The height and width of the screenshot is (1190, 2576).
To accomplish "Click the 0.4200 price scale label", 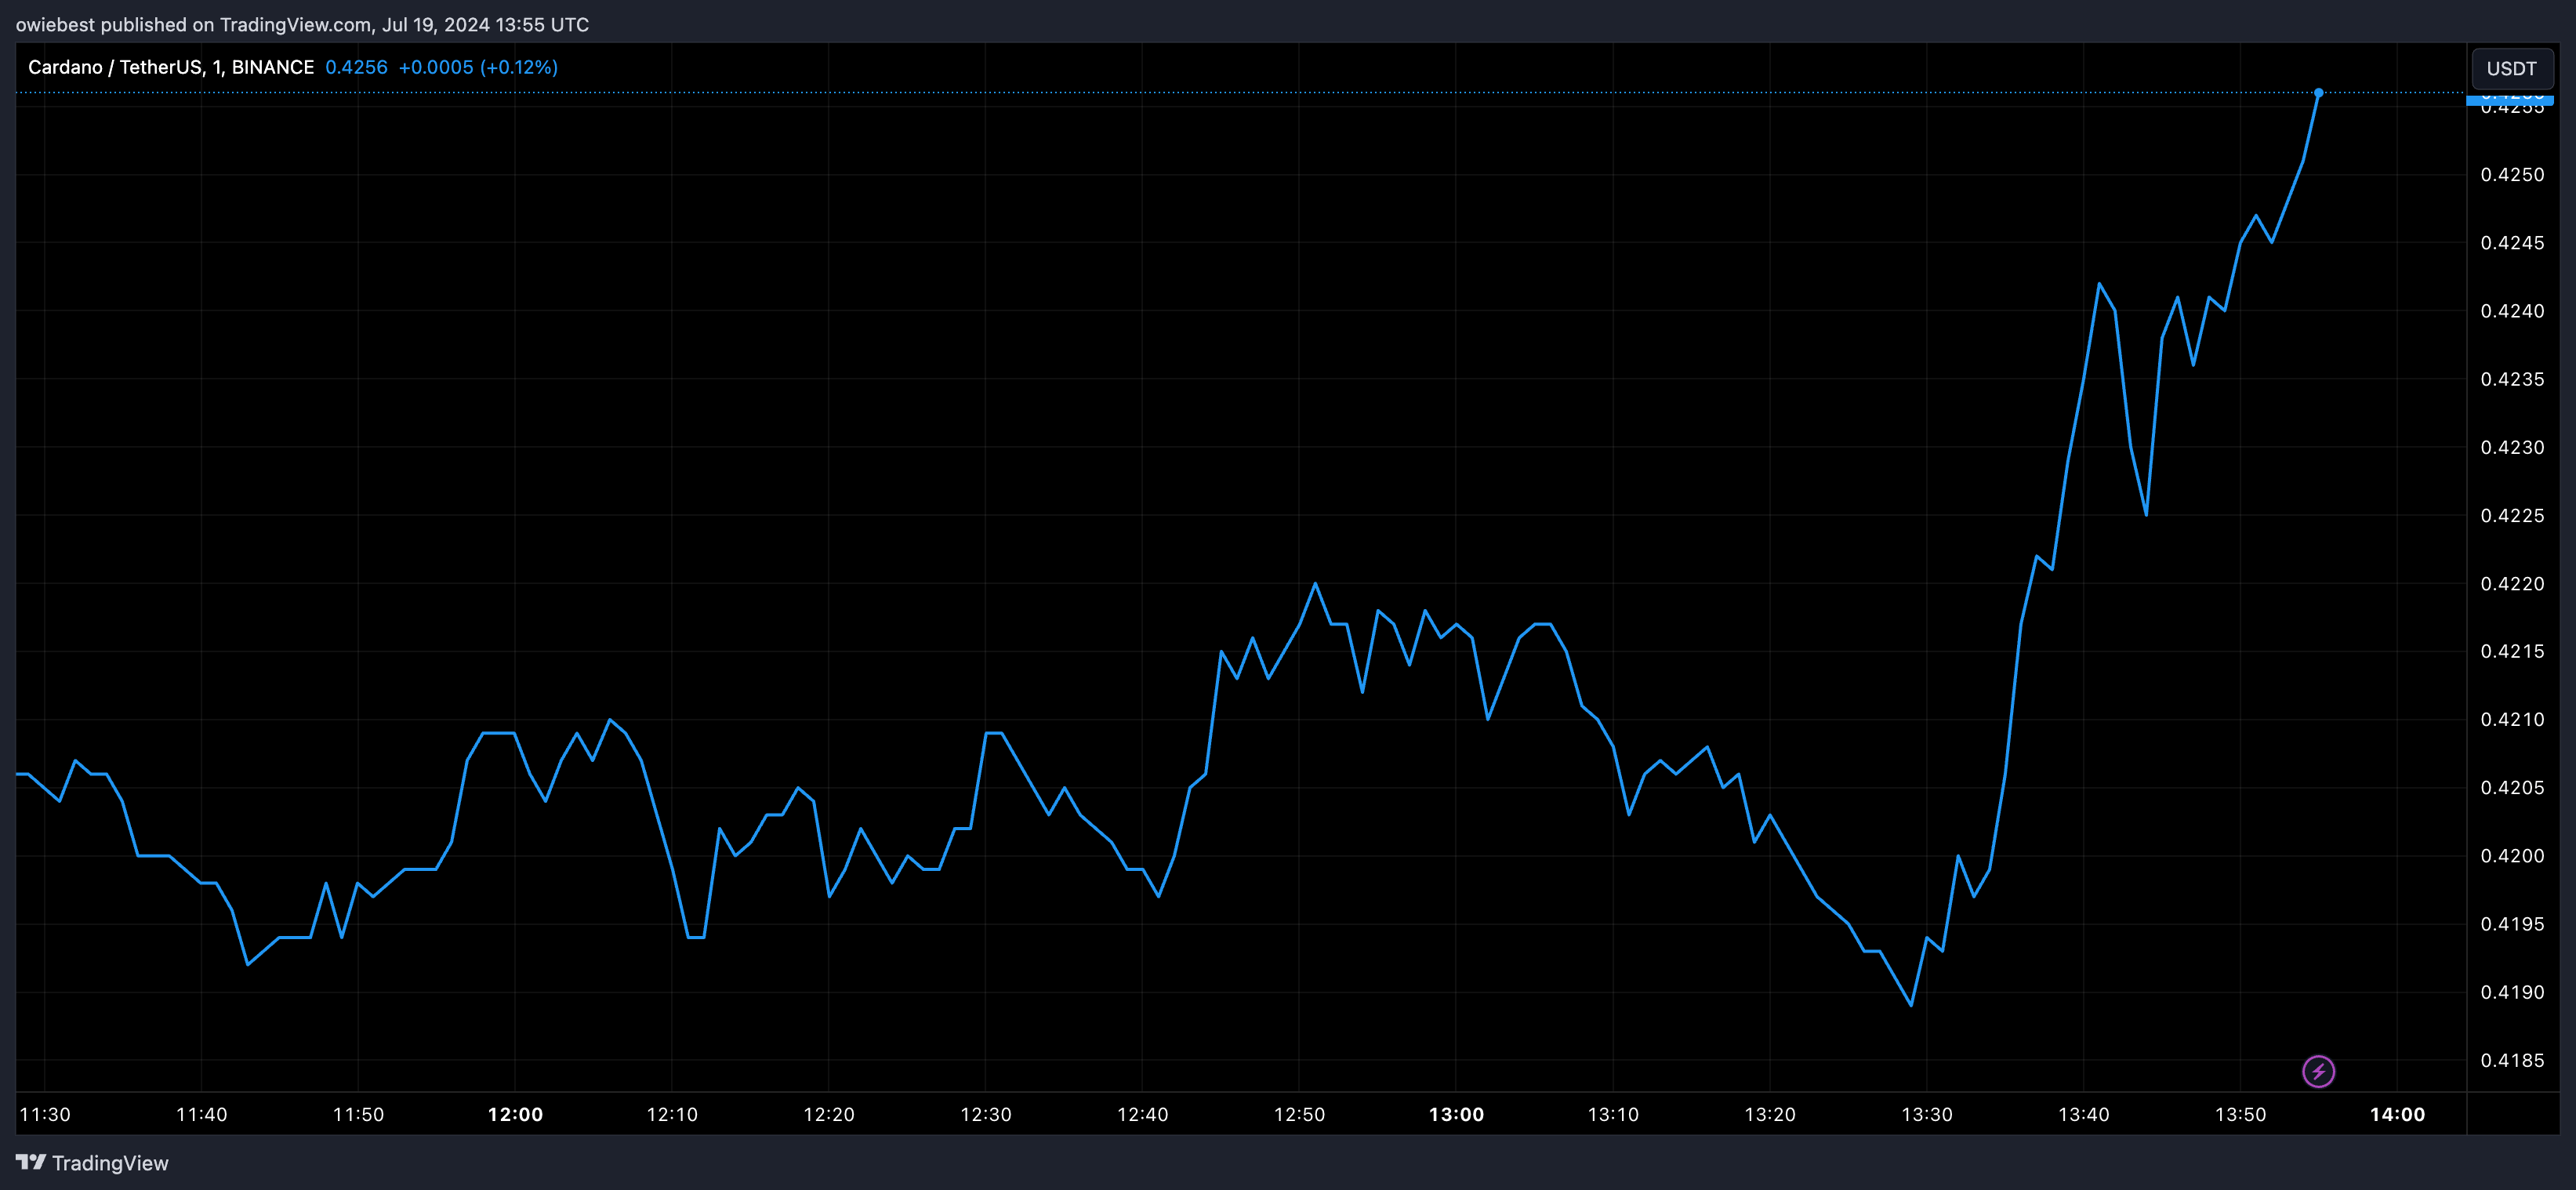I will tap(2512, 856).
